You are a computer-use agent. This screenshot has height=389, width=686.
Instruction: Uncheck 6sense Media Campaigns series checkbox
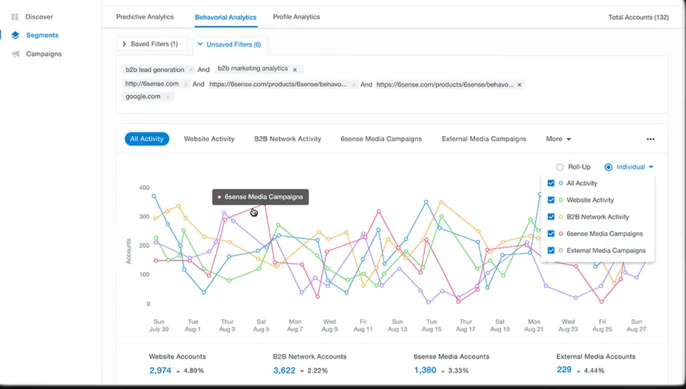(x=551, y=234)
